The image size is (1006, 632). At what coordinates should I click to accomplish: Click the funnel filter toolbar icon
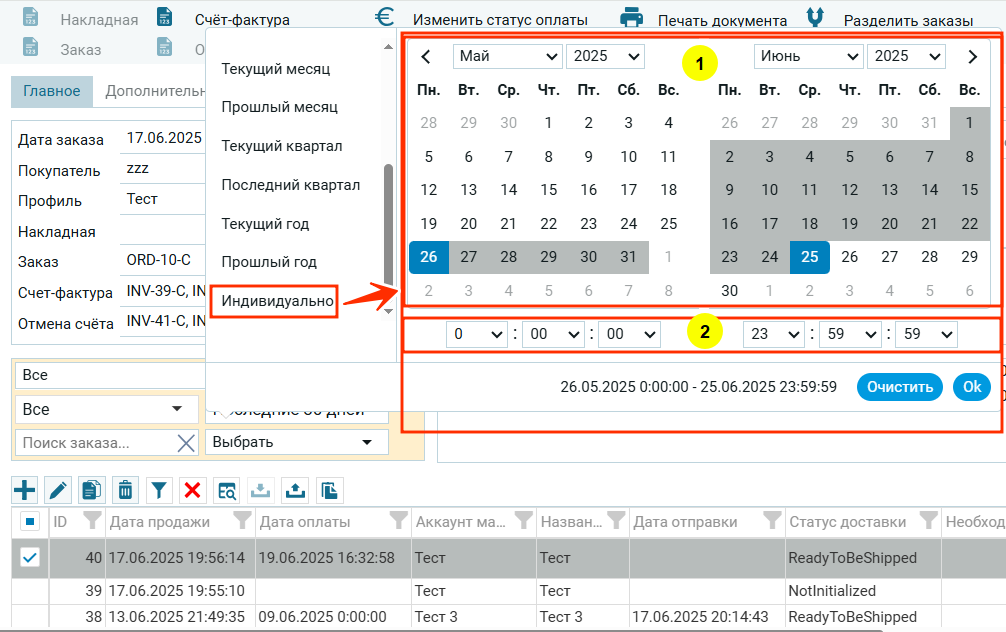(x=159, y=490)
